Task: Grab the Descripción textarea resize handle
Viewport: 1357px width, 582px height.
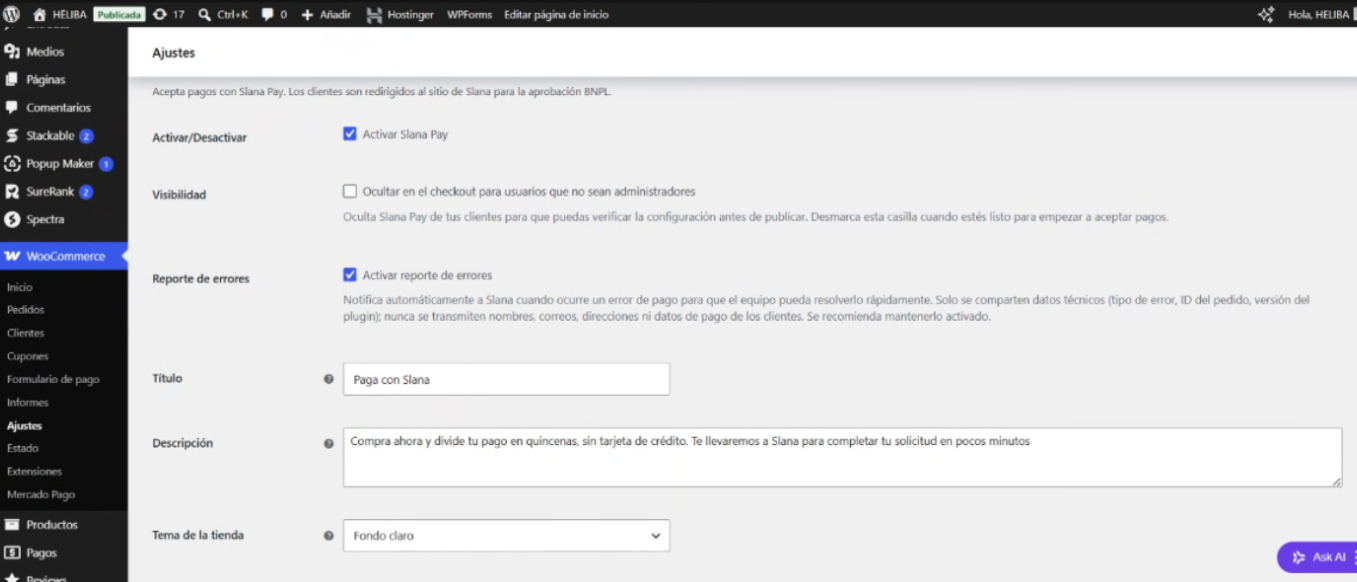Action: click(x=1336, y=482)
